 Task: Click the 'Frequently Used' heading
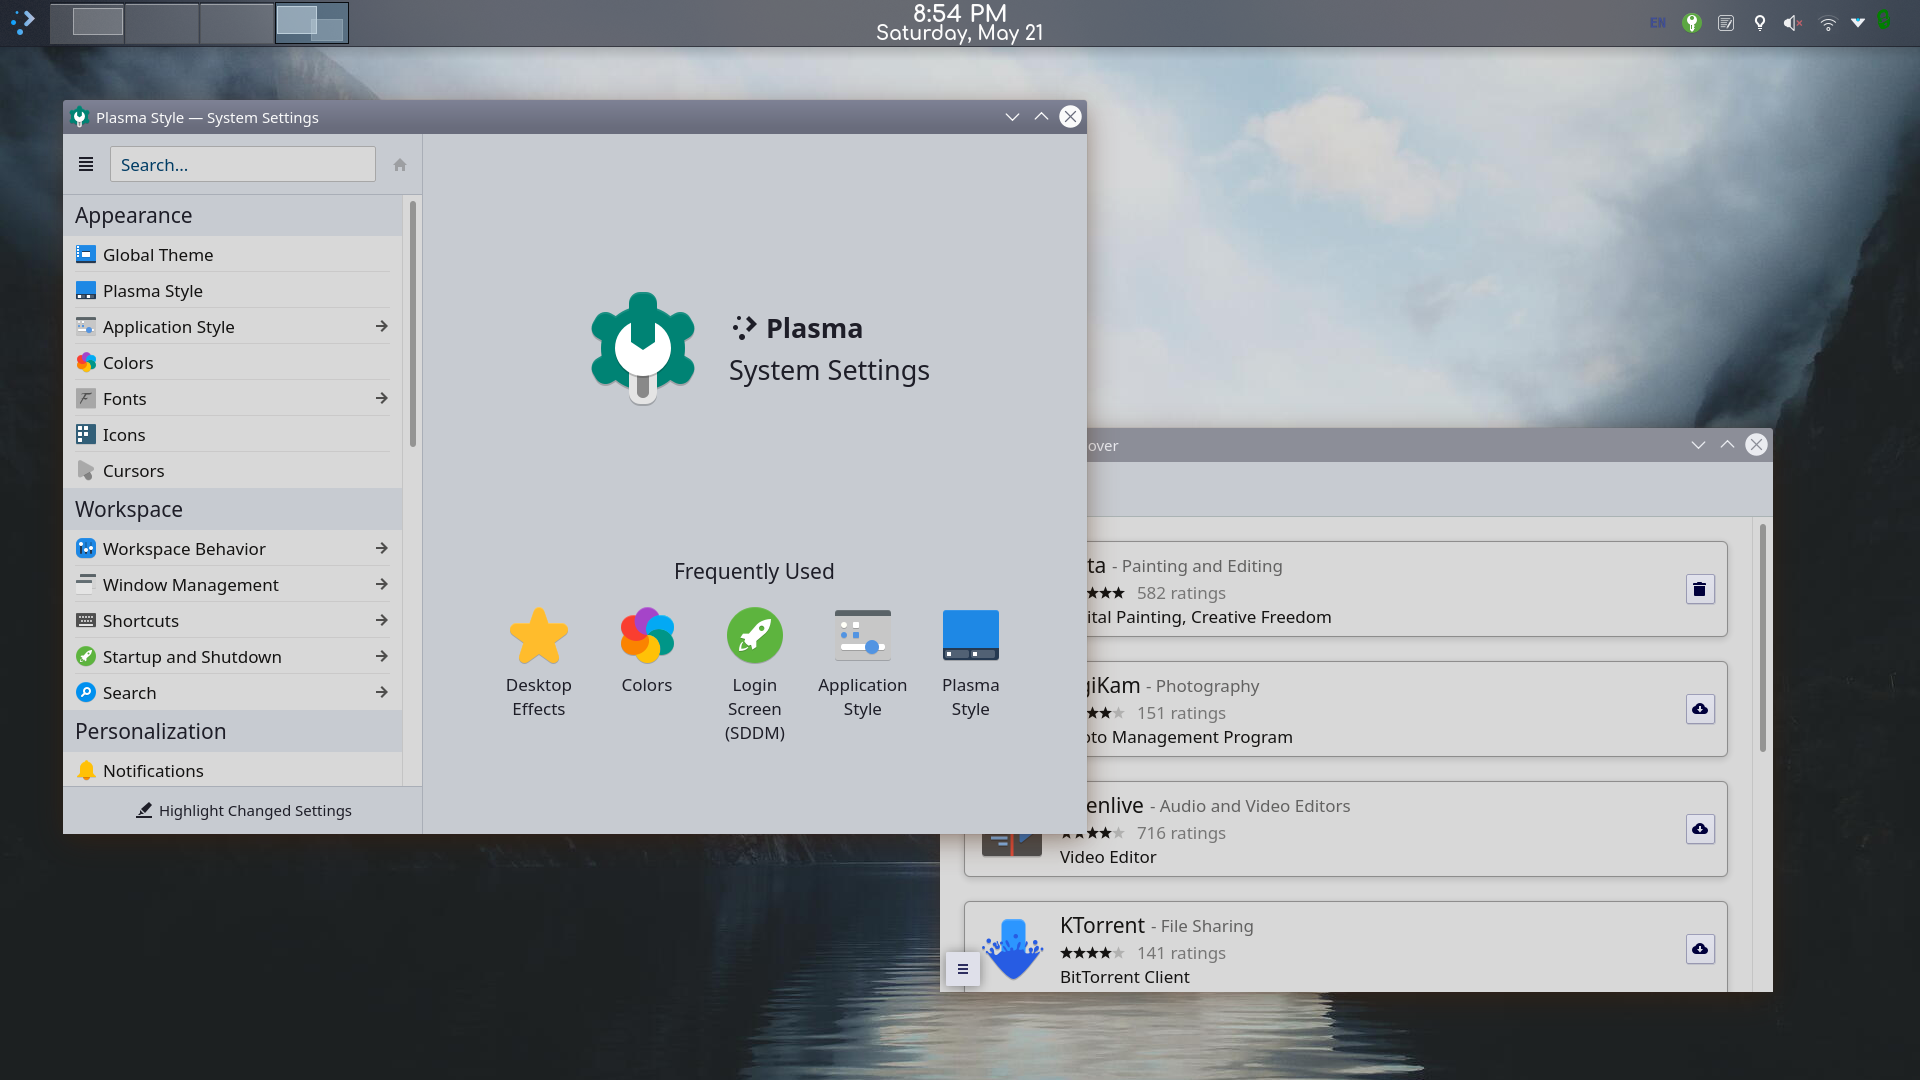[x=754, y=572]
